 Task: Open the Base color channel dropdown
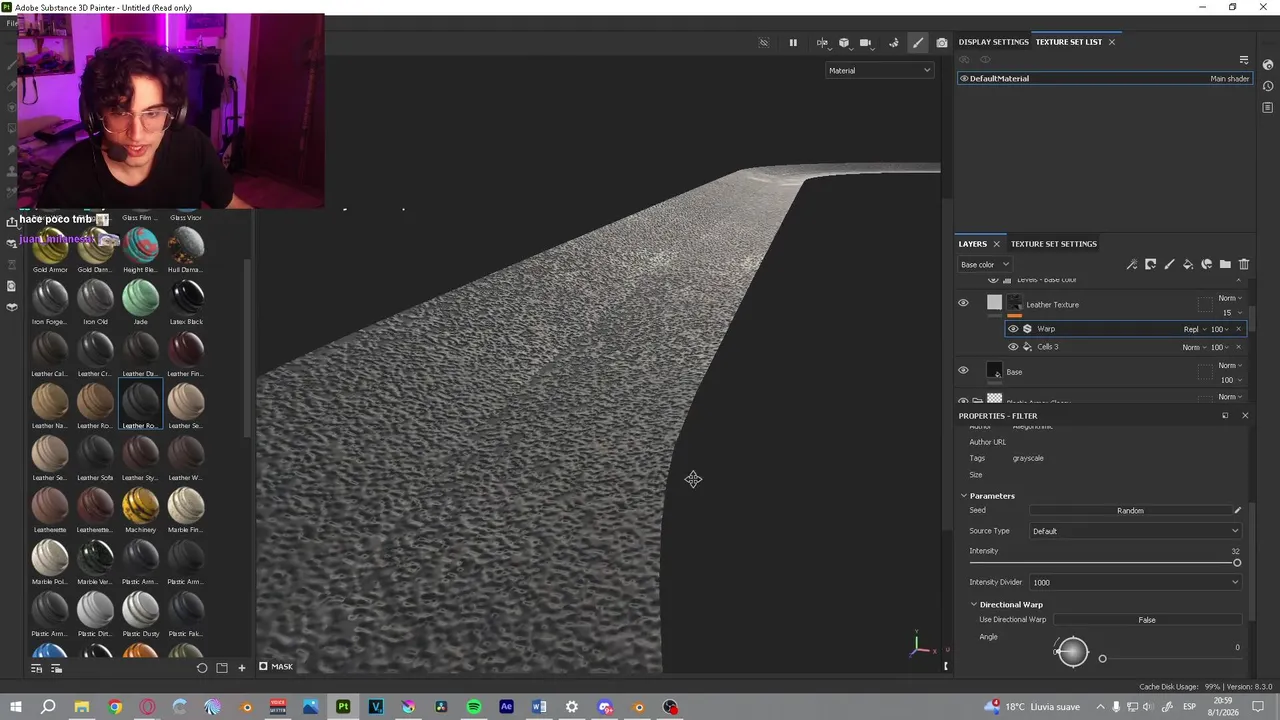tap(985, 264)
